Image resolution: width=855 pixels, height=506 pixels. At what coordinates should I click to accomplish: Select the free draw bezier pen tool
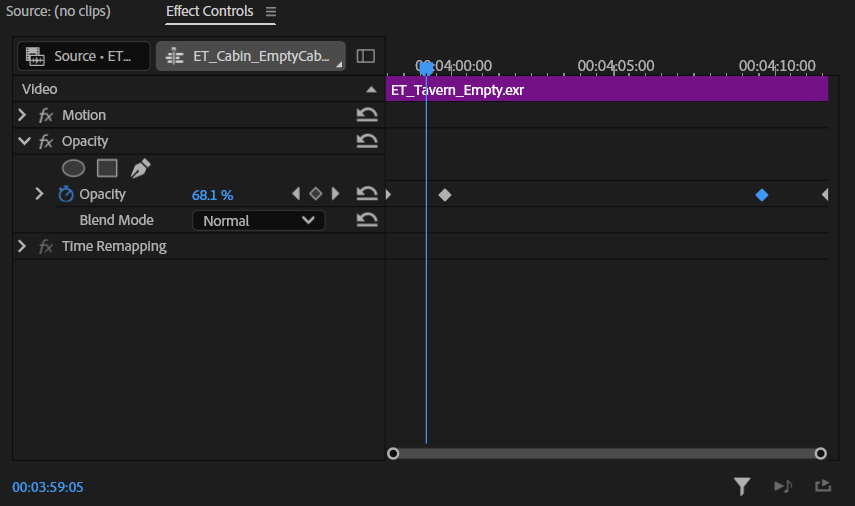(140, 168)
